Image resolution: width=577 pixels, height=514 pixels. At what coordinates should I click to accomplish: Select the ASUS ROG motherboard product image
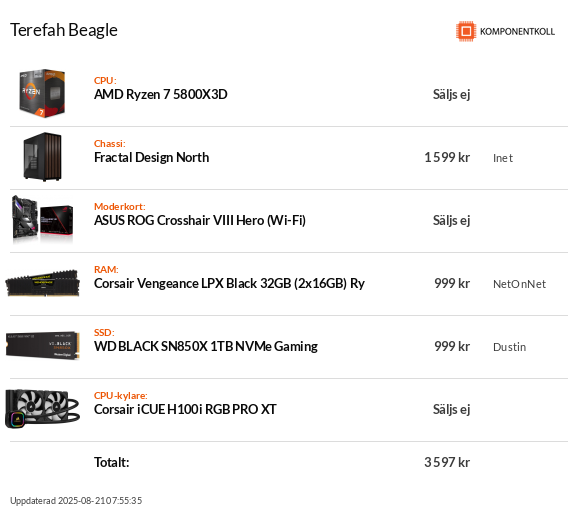42,219
